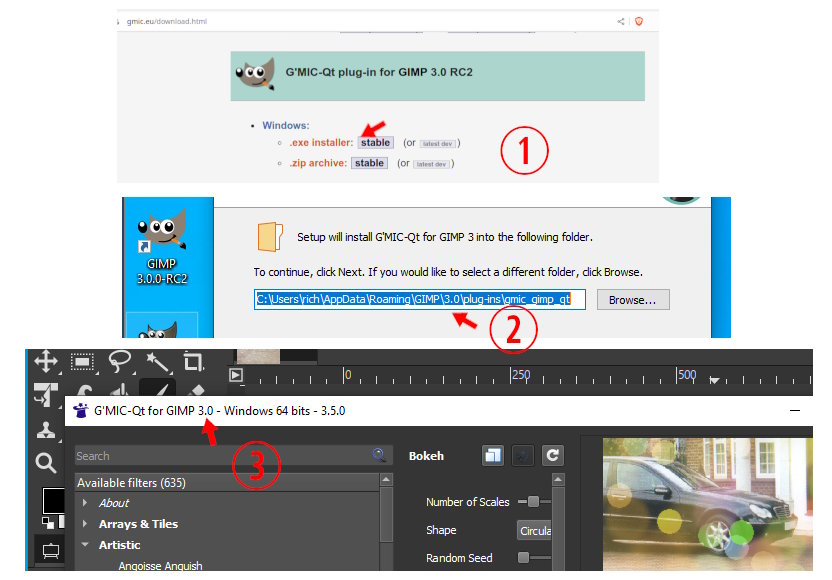Select the Fuzzy Select magic wand tool
This screenshot has width=832, height=580.
click(157, 362)
